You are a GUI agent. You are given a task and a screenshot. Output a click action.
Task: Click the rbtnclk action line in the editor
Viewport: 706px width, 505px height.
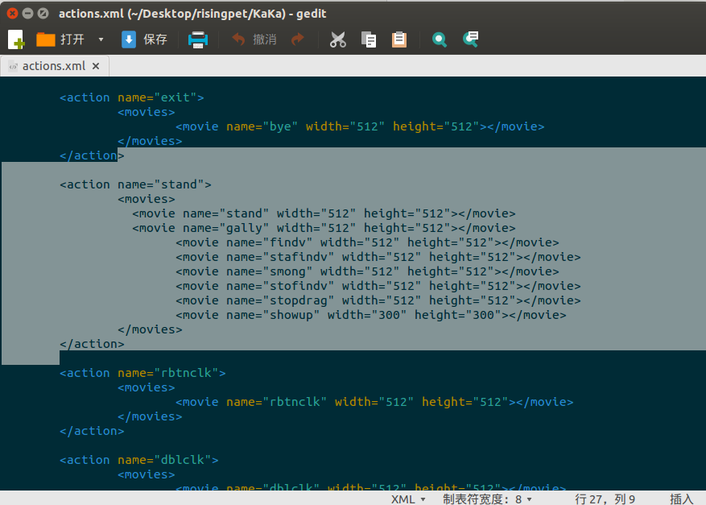[x=143, y=373]
